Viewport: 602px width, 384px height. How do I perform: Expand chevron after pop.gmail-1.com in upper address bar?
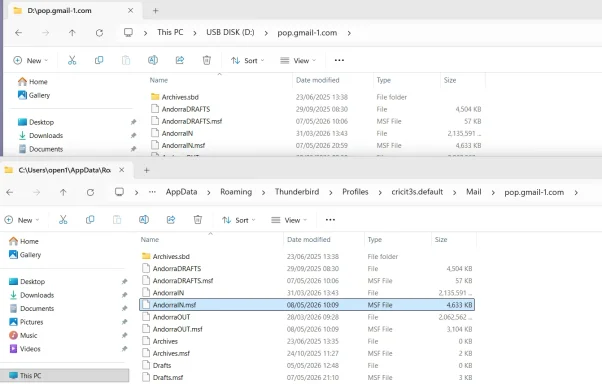click(x=349, y=33)
